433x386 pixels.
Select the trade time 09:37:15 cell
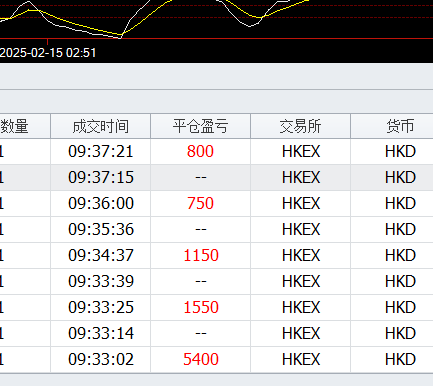pyautogui.click(x=101, y=177)
